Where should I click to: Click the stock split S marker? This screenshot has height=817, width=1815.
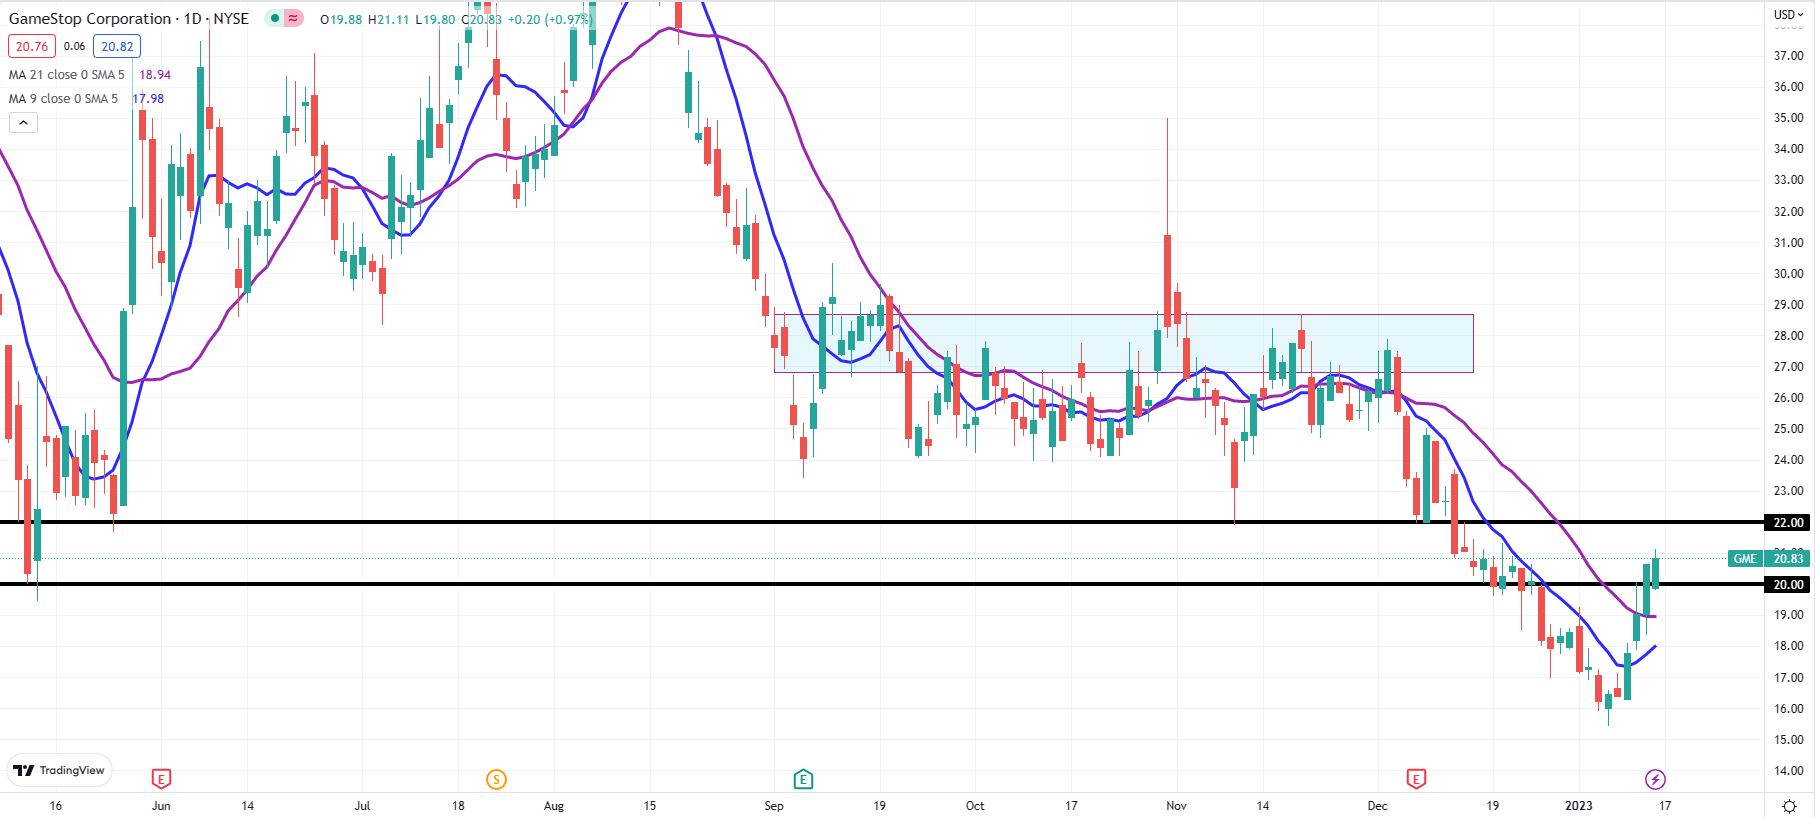496,778
